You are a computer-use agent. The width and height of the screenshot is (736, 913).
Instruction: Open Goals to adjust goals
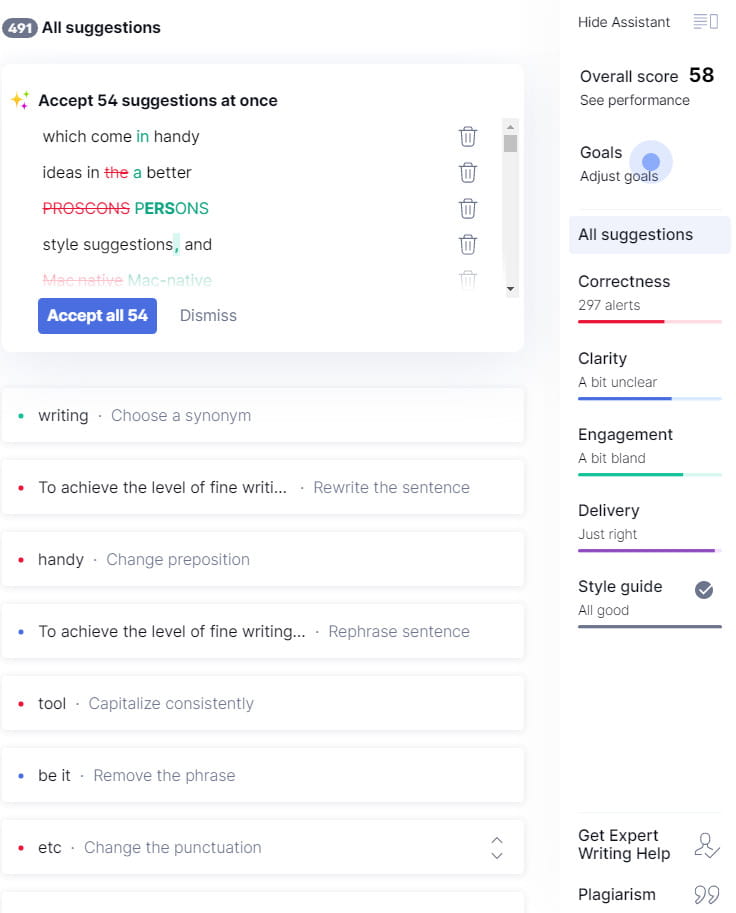620,163
